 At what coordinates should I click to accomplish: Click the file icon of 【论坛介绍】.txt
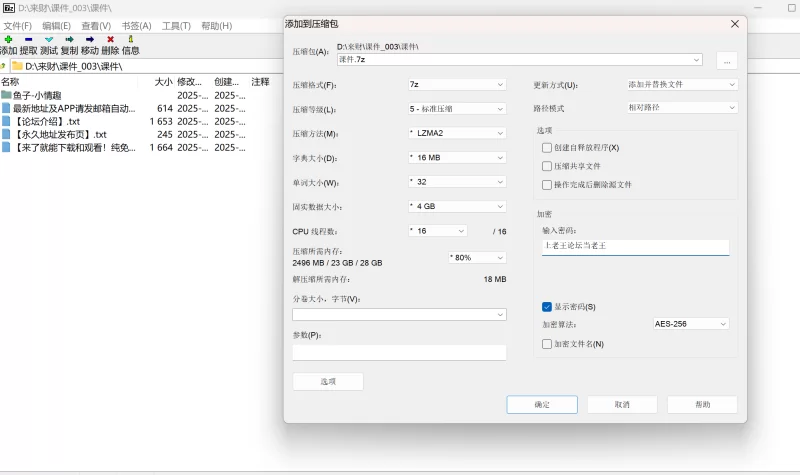pyautogui.click(x=6, y=121)
